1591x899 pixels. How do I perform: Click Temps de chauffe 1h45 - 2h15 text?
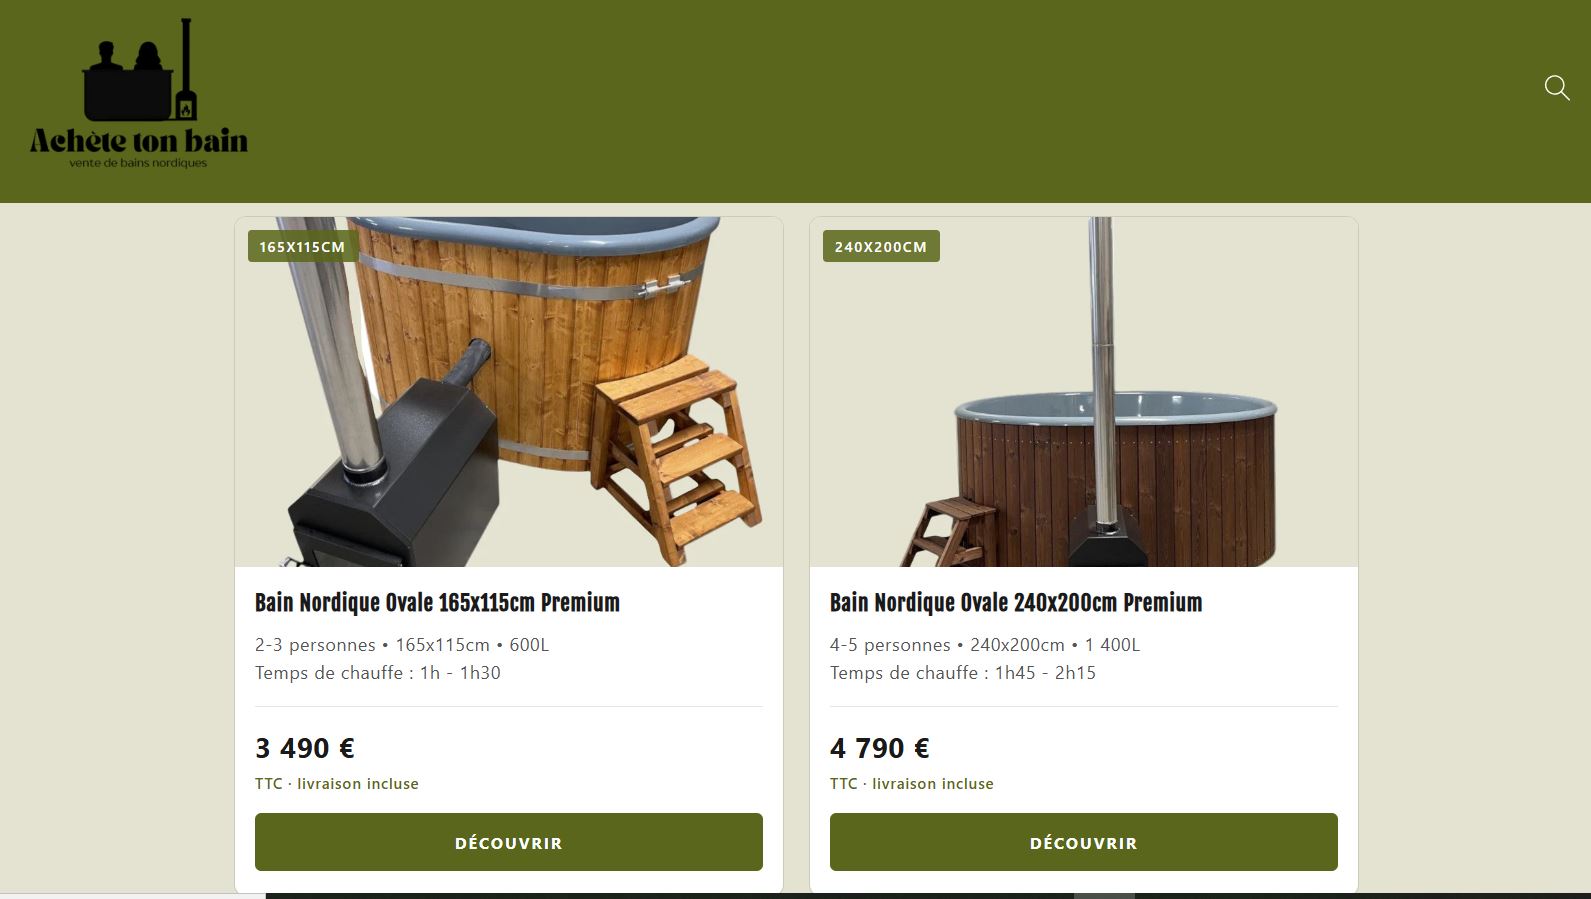tap(963, 673)
